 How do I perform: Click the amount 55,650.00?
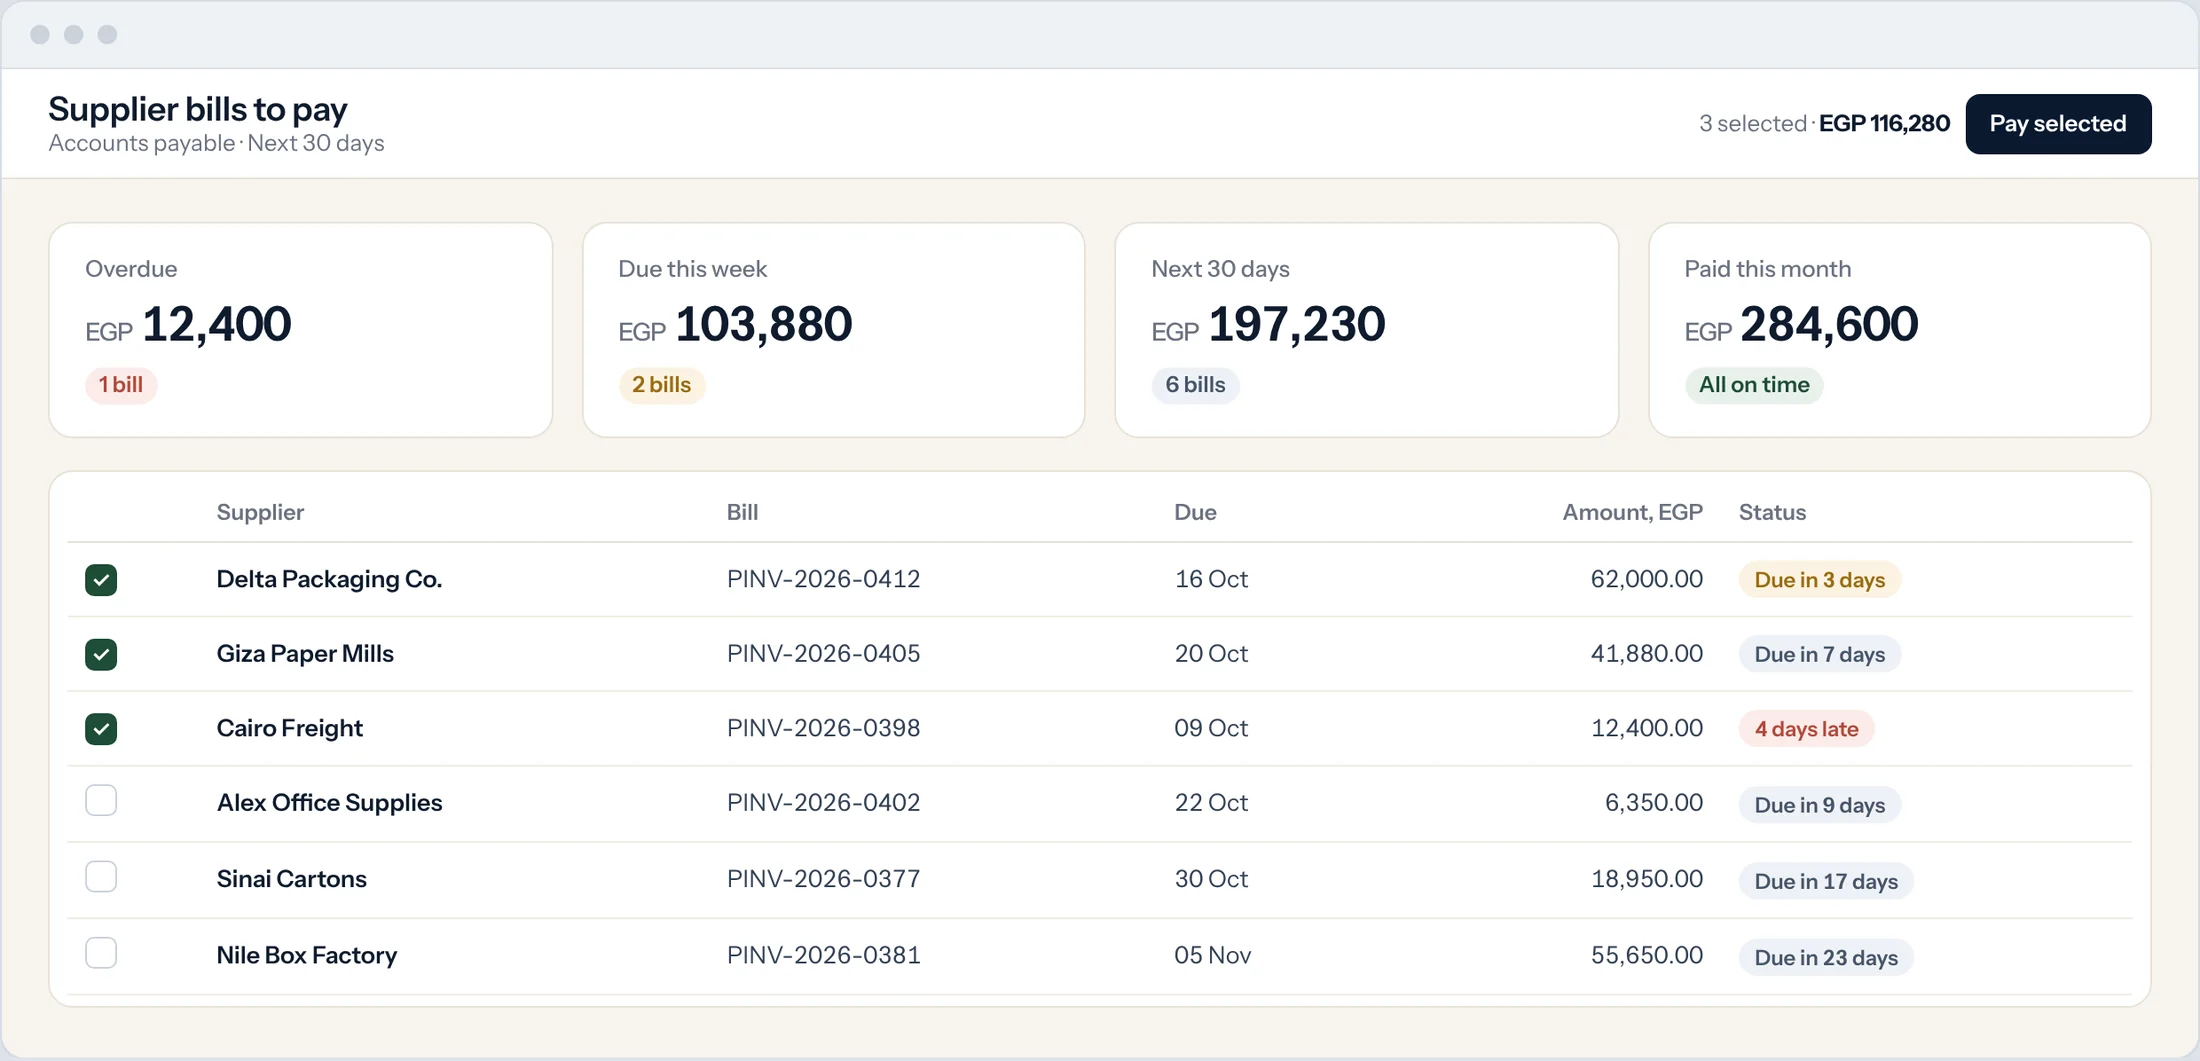1646,955
